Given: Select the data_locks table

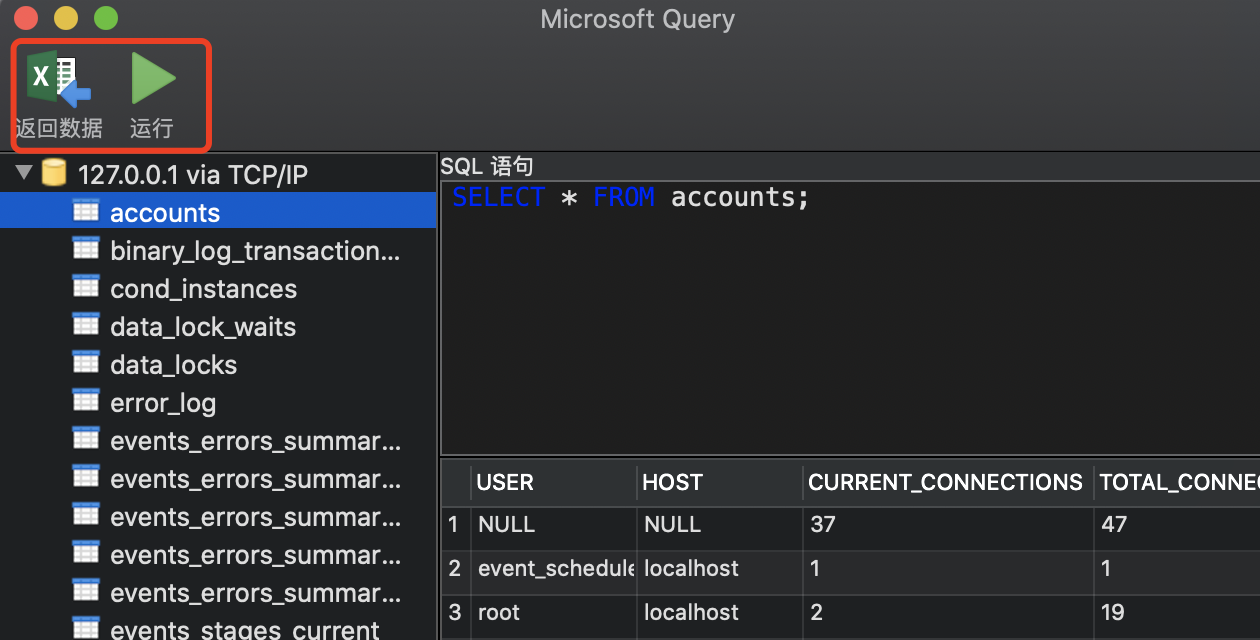Looking at the screenshot, I should [173, 365].
